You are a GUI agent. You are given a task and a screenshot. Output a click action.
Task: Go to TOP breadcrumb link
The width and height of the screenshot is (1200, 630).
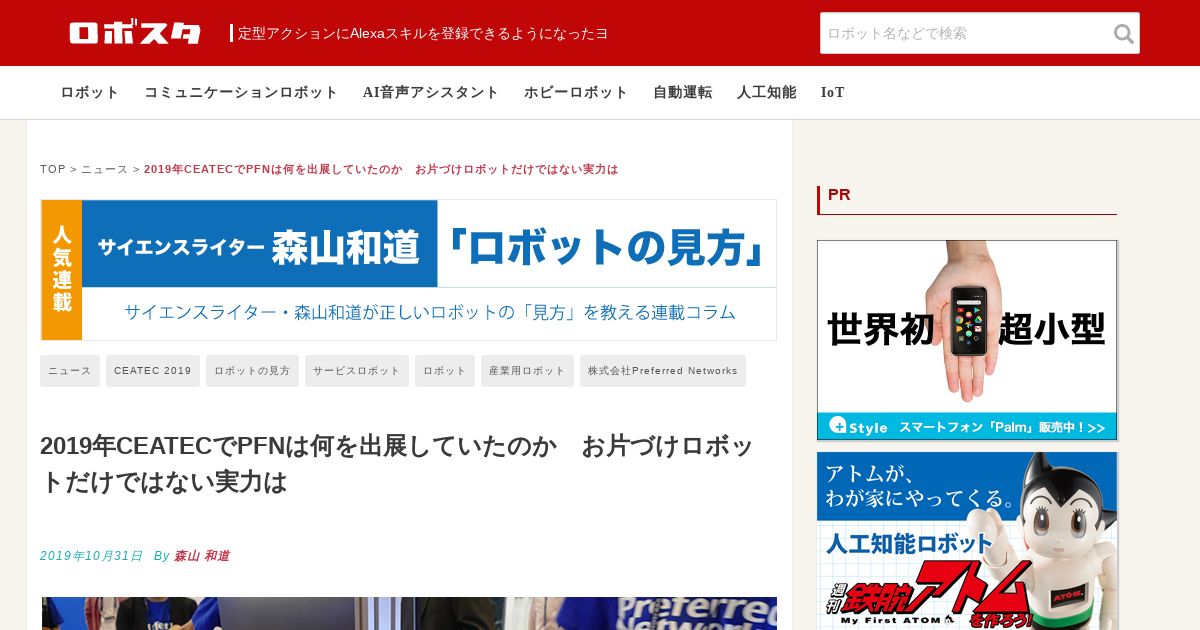click(x=53, y=169)
